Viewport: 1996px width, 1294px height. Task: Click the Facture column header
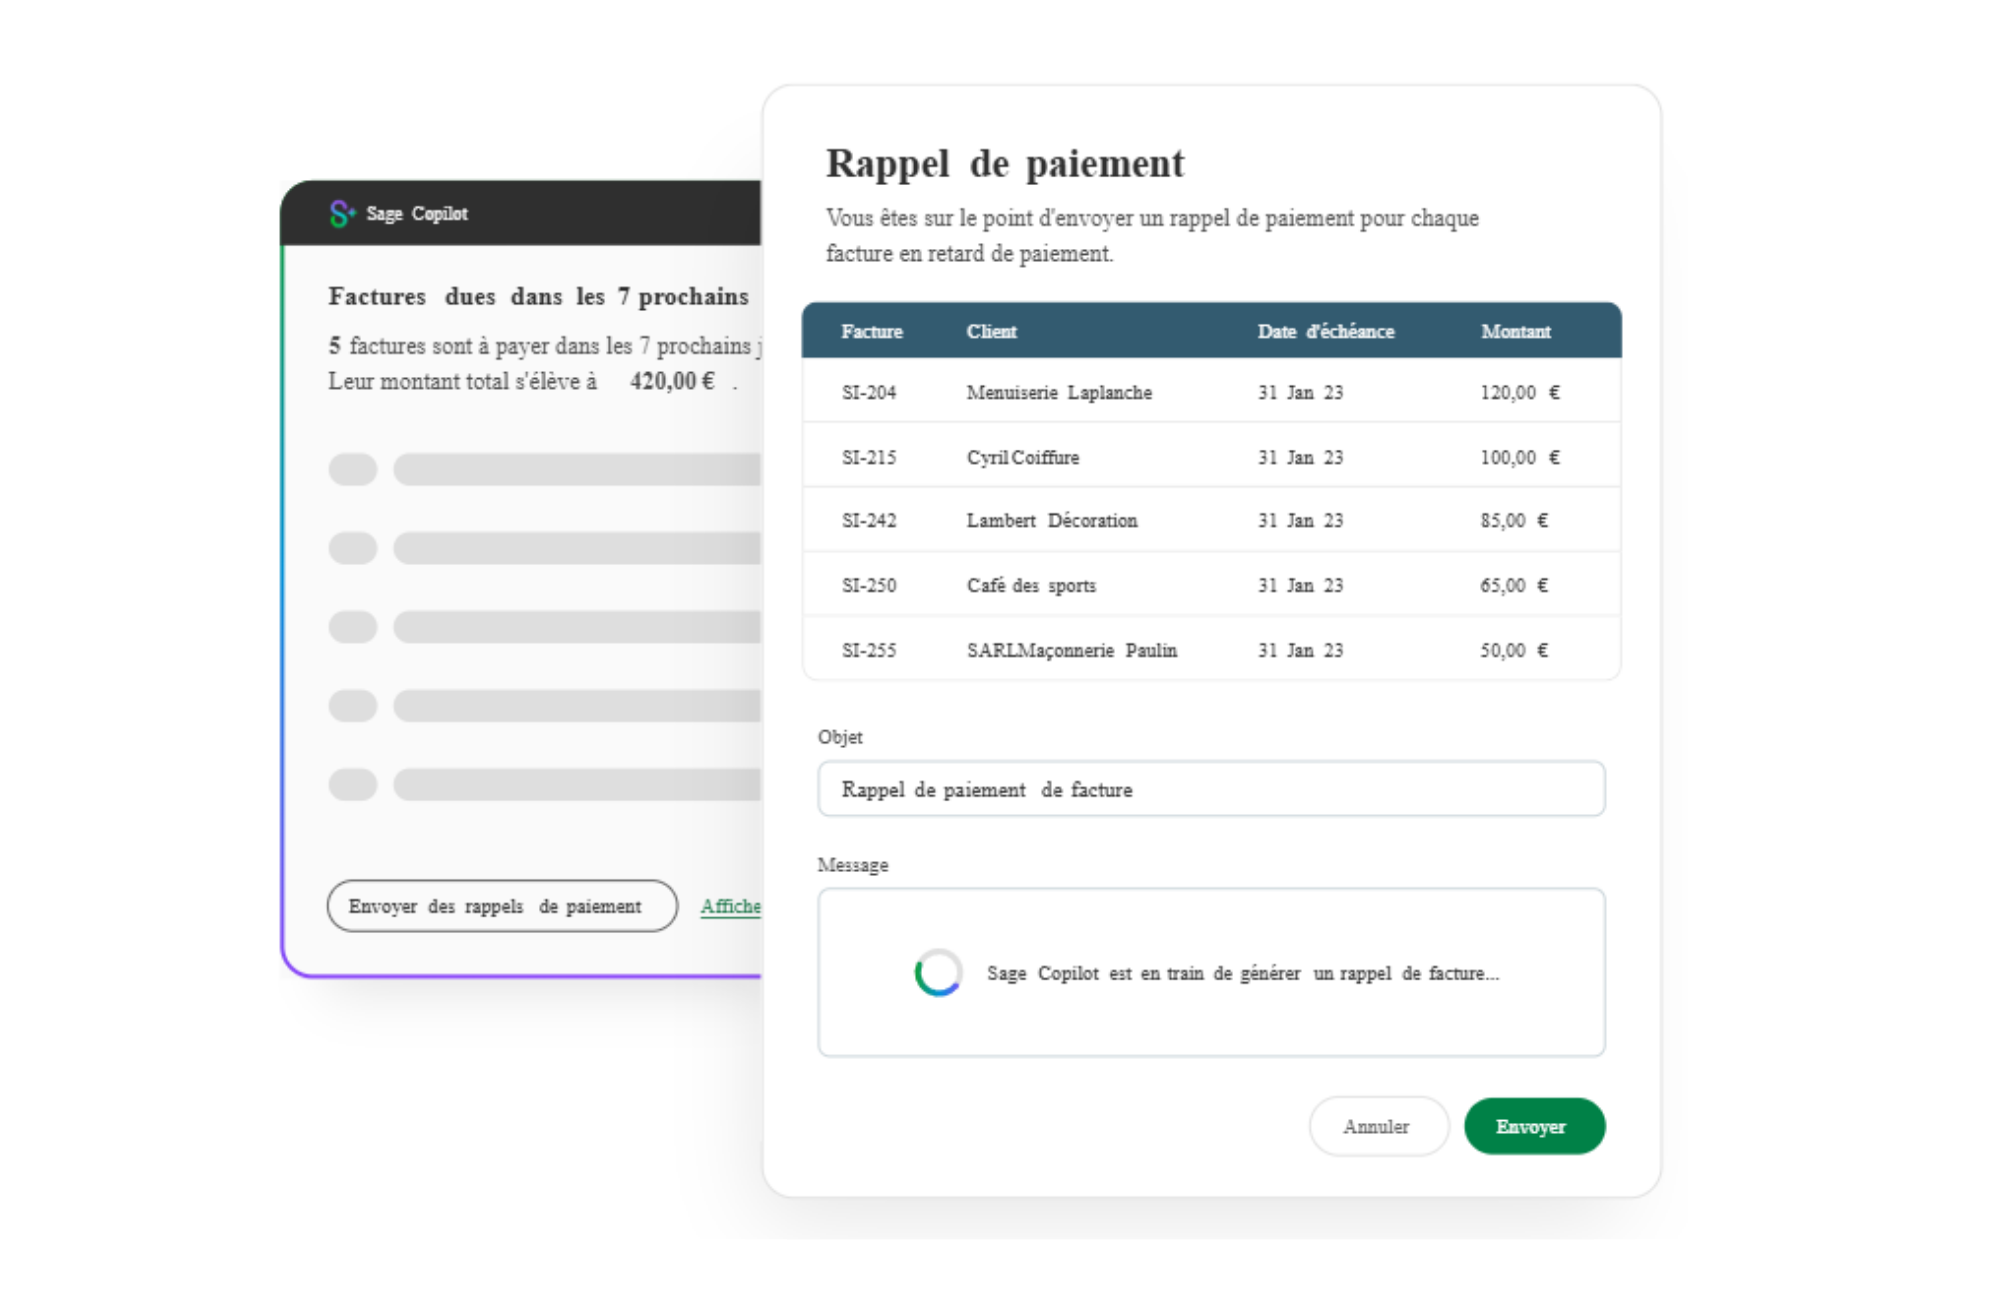pos(871,331)
